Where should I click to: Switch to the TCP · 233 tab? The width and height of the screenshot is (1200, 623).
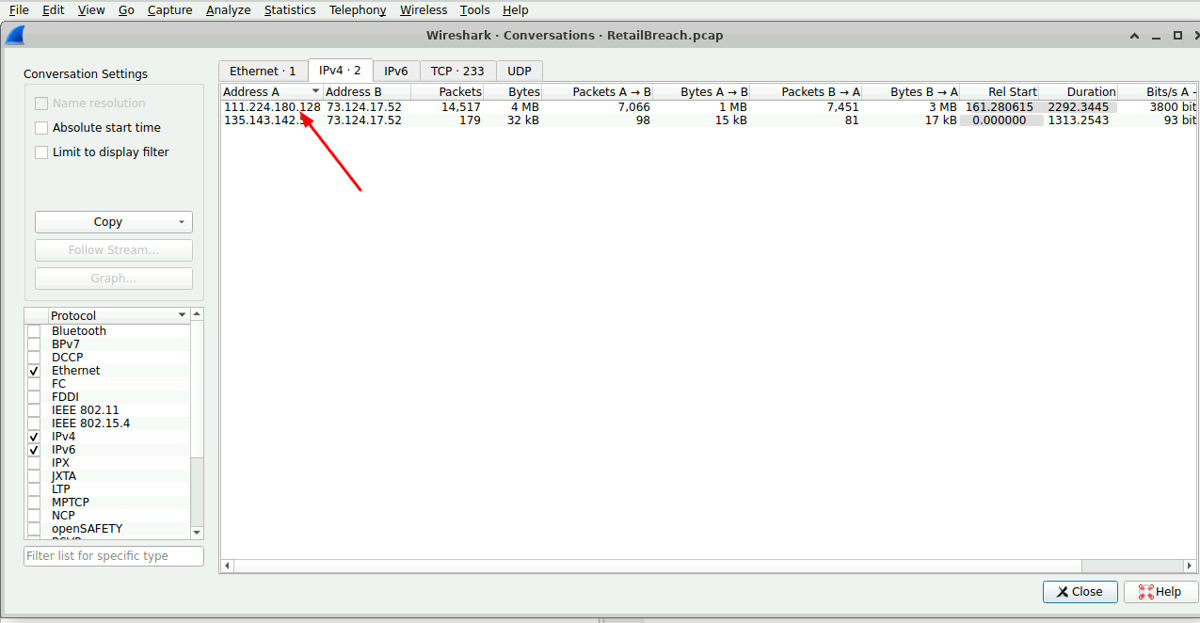coord(458,71)
